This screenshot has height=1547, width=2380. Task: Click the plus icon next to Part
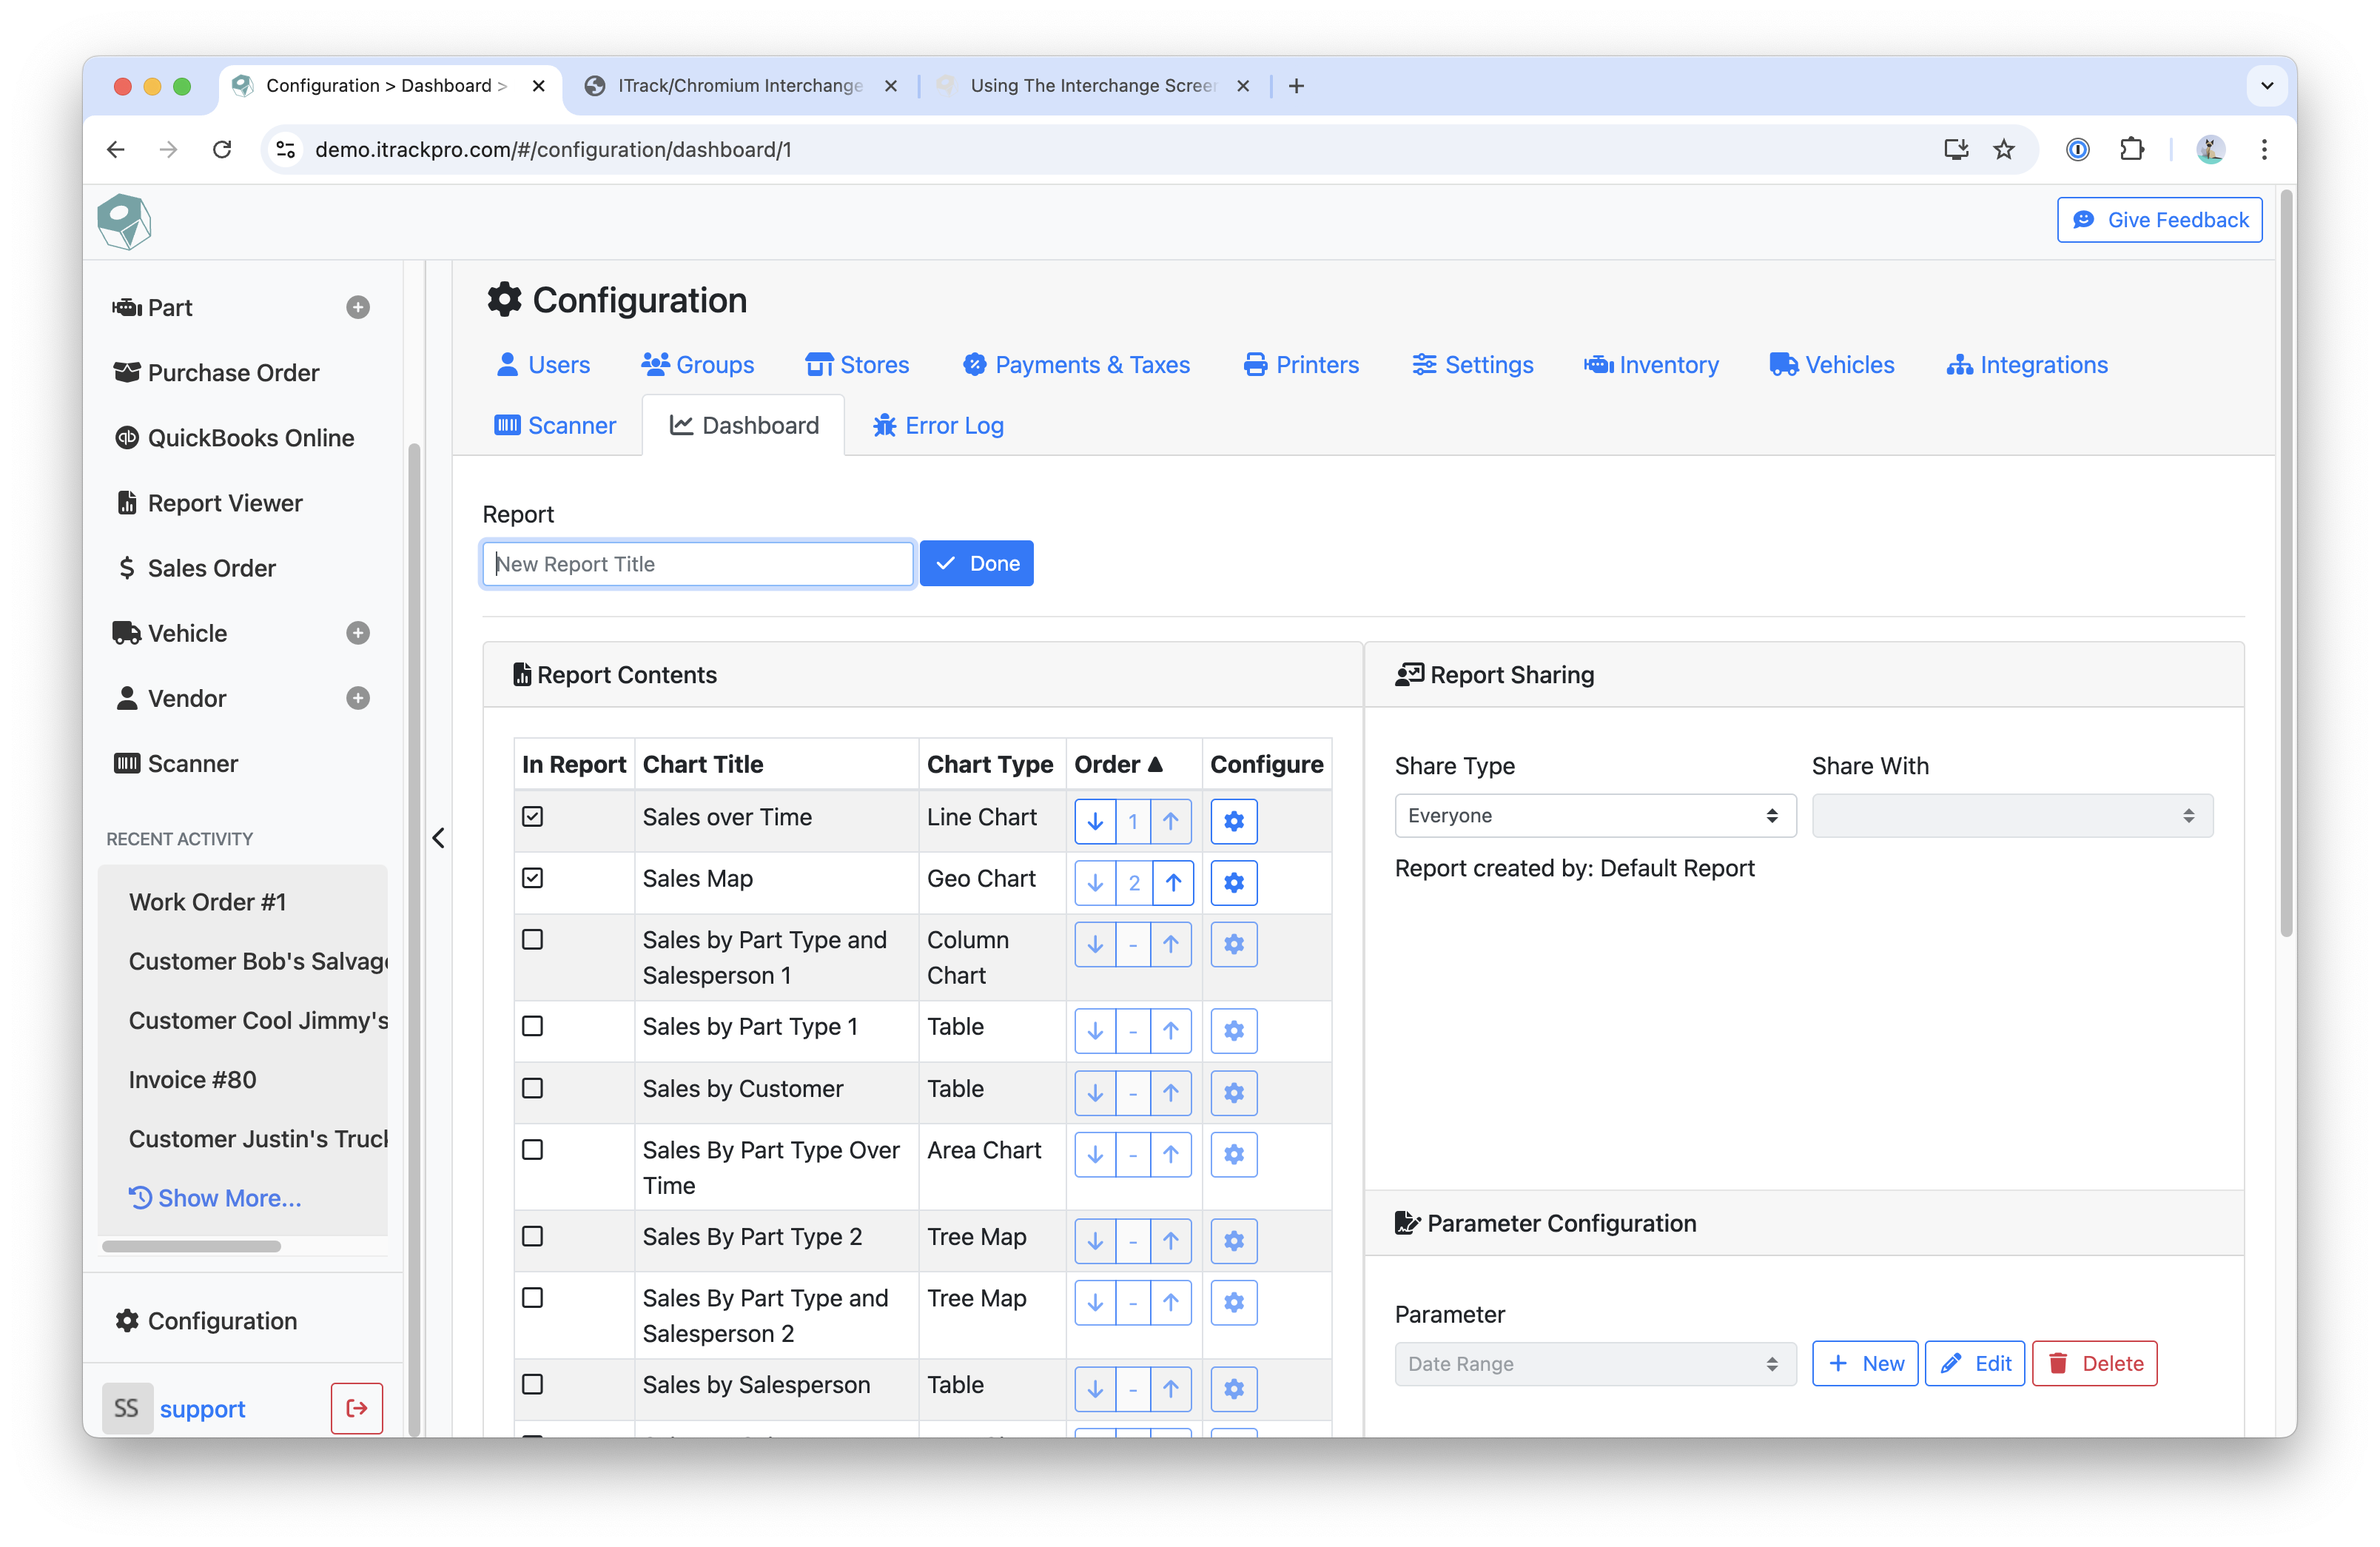coord(357,307)
